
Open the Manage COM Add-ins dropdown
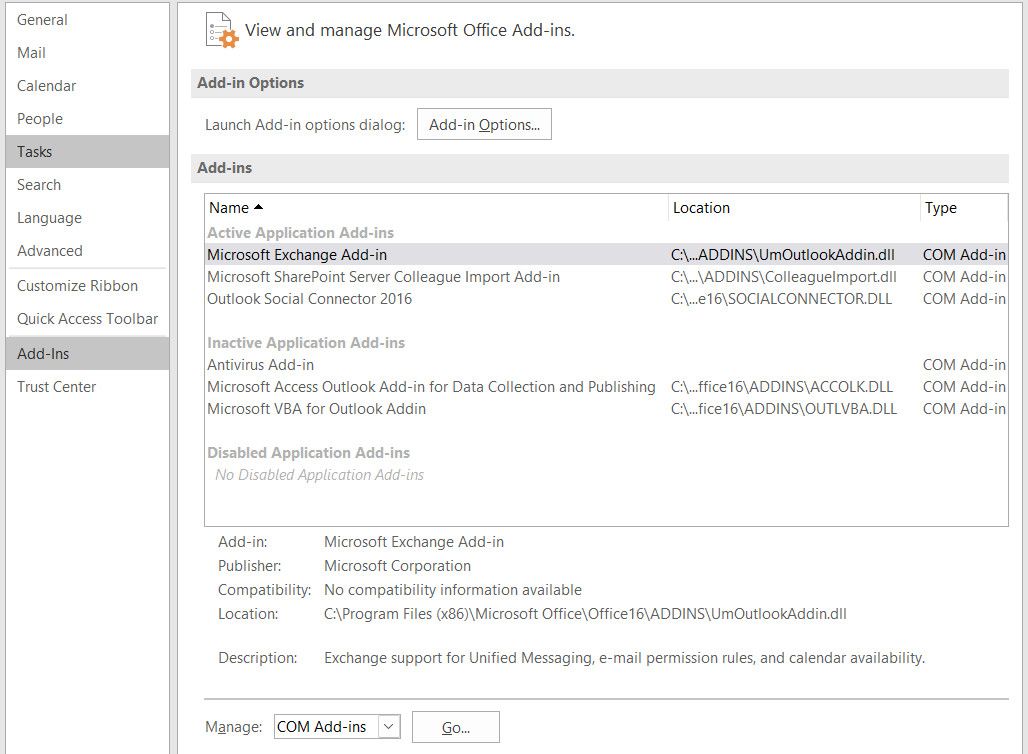[x=389, y=727]
